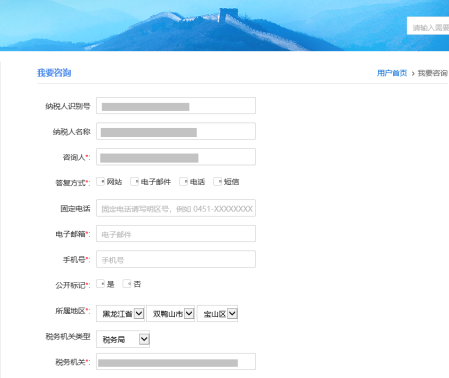The image size is (449, 378).
Task: Open the 双鸭山市 city dropdown
Action: point(171,313)
